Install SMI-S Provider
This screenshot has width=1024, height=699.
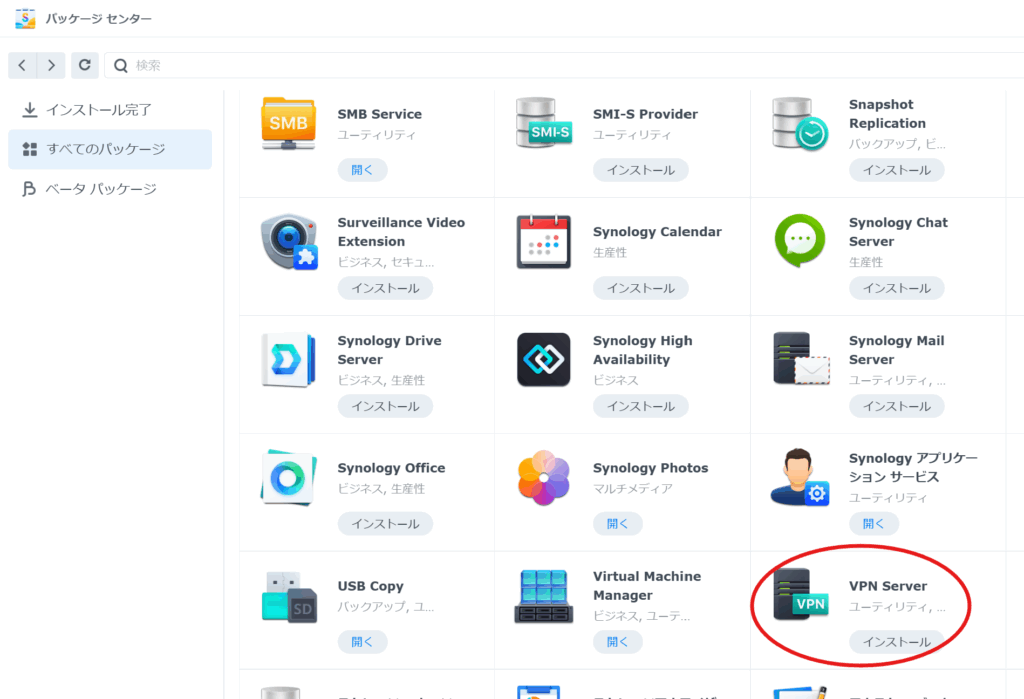click(x=641, y=170)
